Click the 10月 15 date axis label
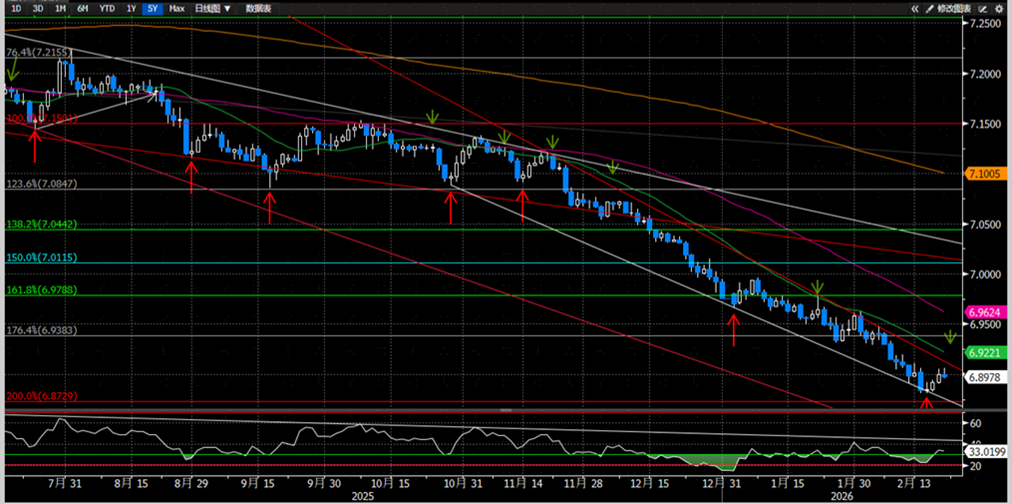Image resolution: width=1012 pixels, height=504 pixels. coord(388,482)
